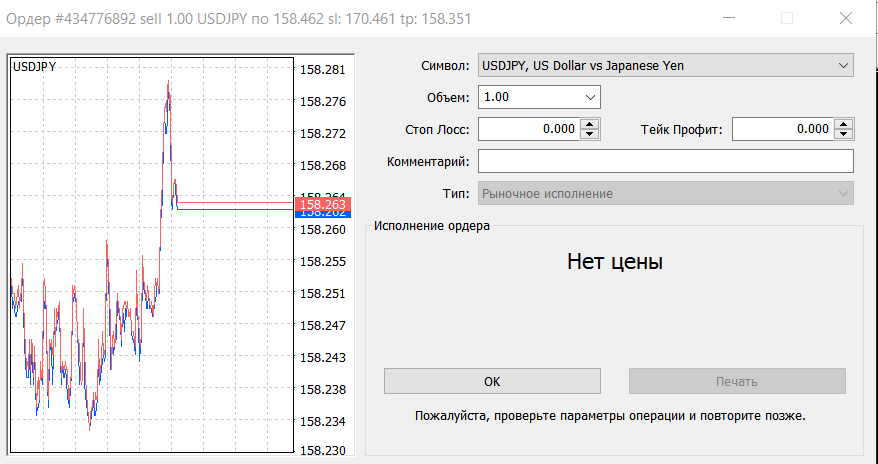
Task: Click the Печать button
Action: point(737,381)
